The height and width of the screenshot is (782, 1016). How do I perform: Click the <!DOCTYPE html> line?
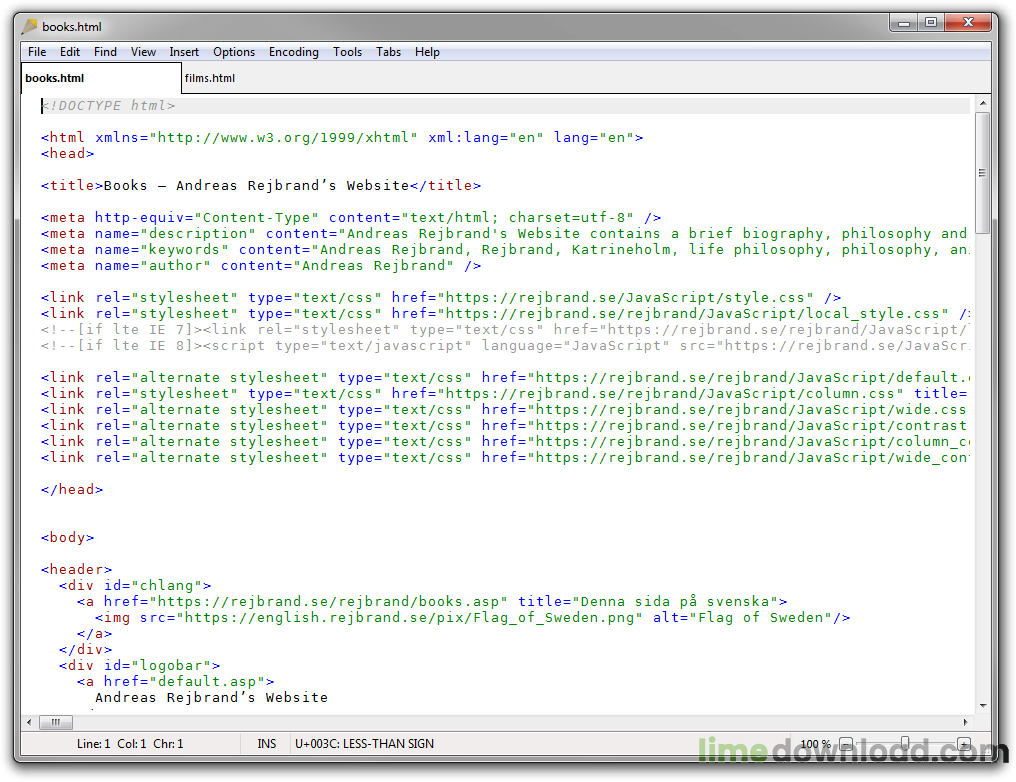(505, 106)
